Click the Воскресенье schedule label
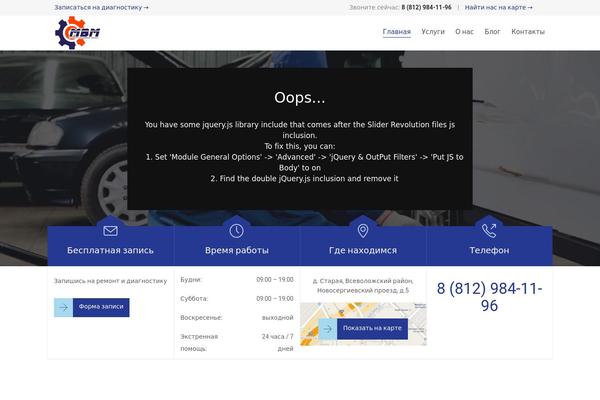The width and height of the screenshot is (600, 400). point(201,318)
